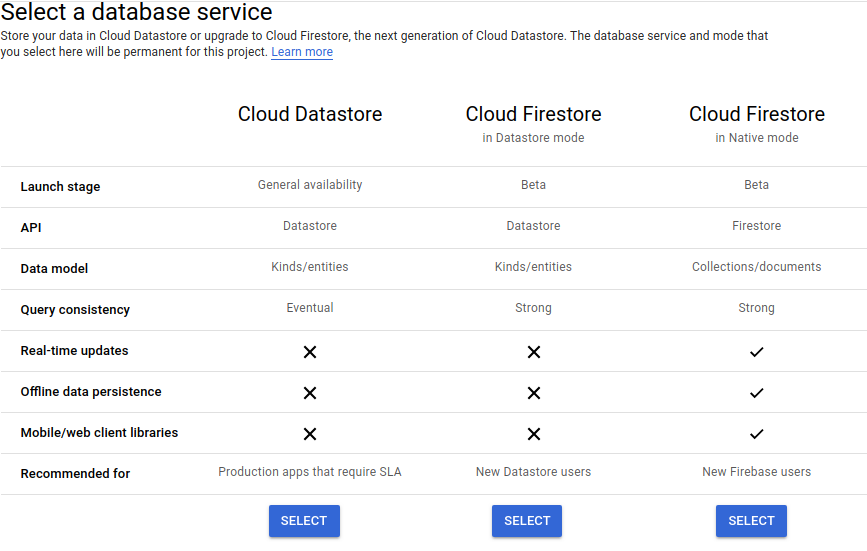
Task: Click the 'New Firebase users' cell
Action: click(756, 471)
